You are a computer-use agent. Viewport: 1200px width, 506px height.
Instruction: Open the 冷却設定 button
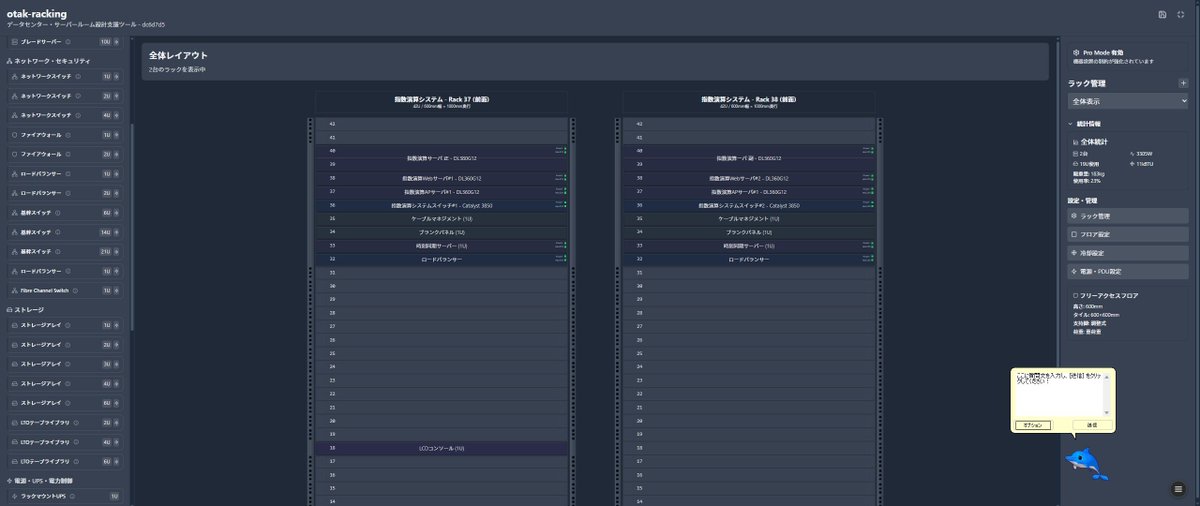point(1128,253)
